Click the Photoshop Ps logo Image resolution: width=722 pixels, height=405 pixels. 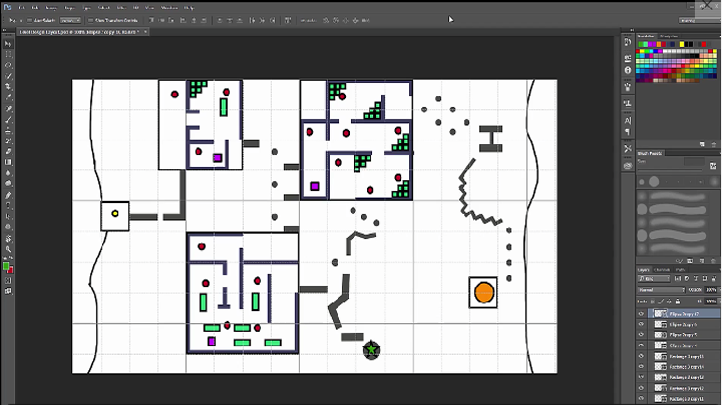tap(7, 7)
